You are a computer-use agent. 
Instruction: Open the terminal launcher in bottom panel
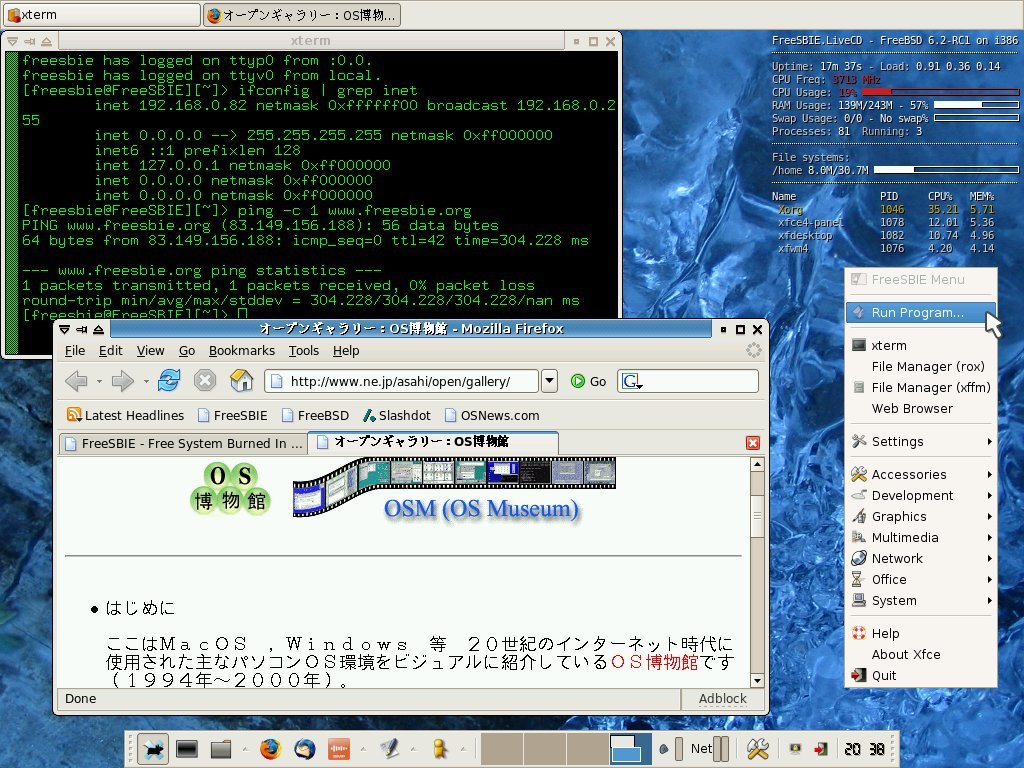coord(186,749)
